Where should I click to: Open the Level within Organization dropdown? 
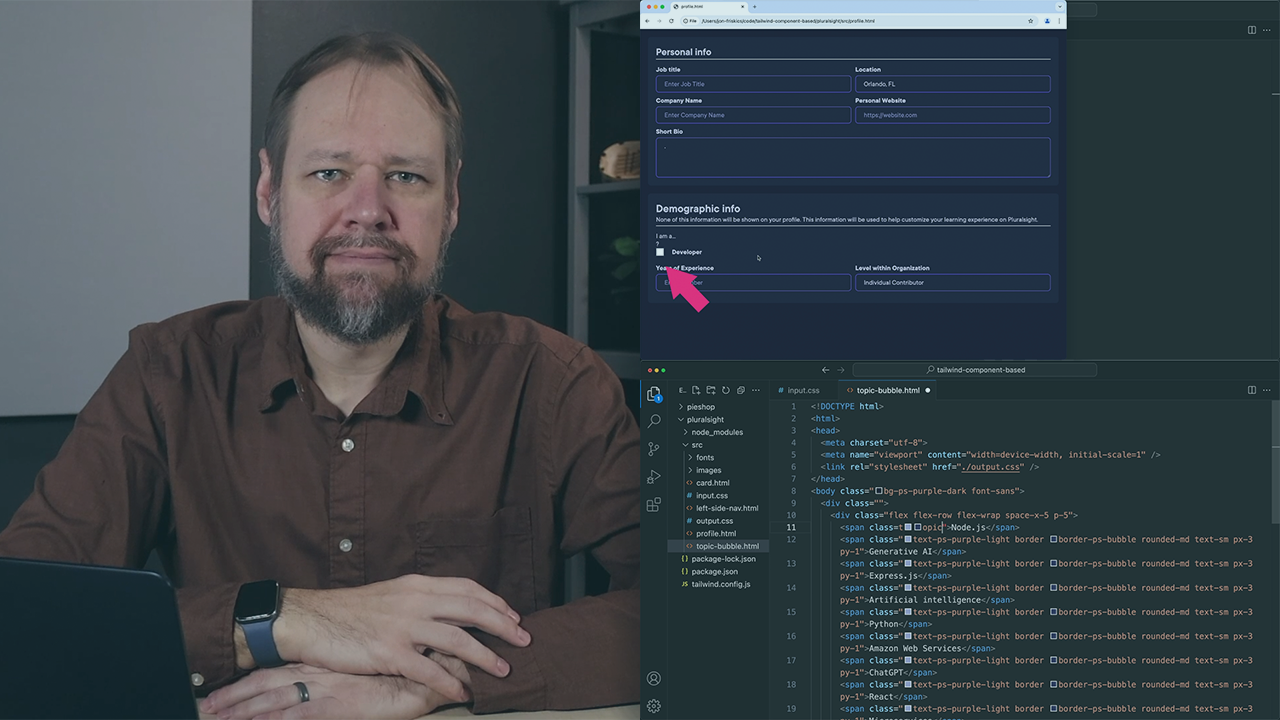coord(952,282)
